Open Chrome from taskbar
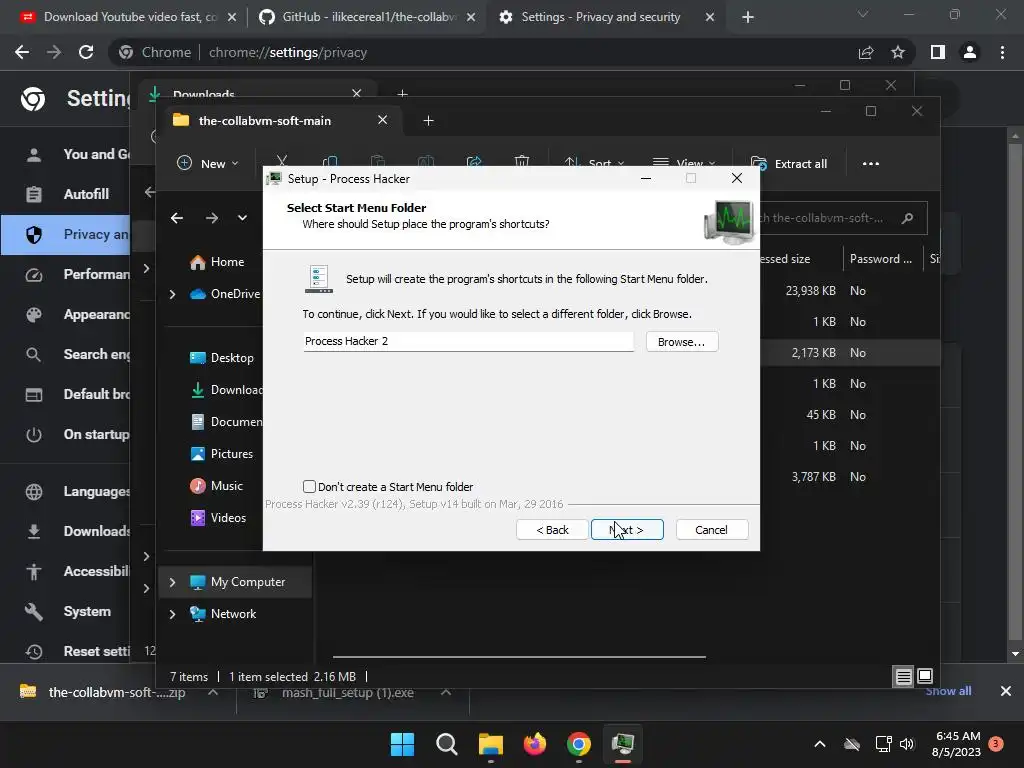 (x=579, y=744)
